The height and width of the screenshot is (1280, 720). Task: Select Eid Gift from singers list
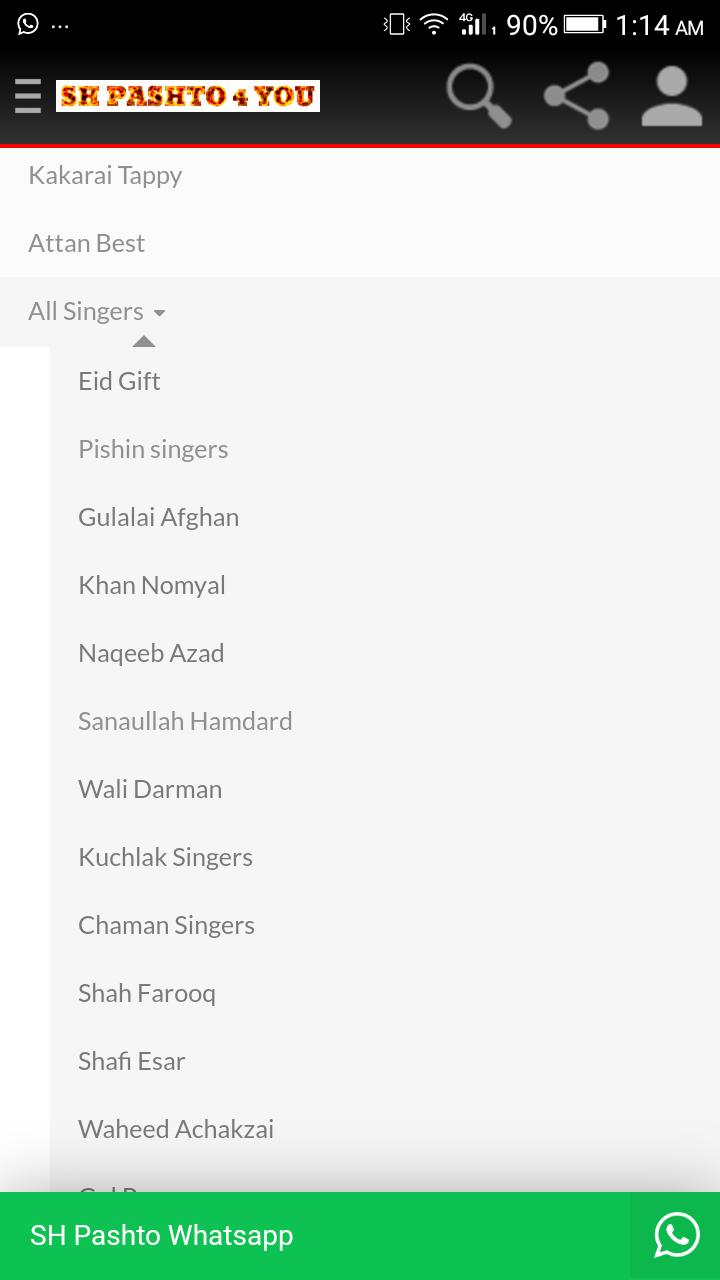(x=119, y=381)
